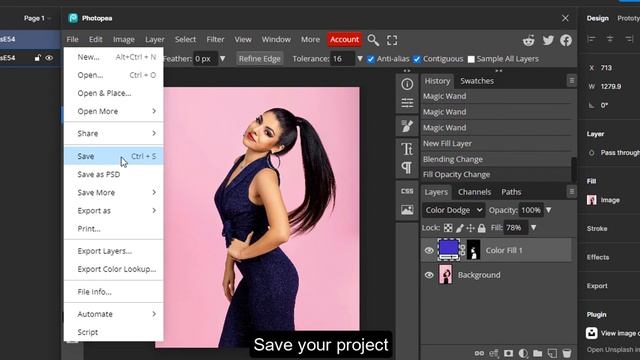Screen dimensions: 640x360
Task: Open the Twitter link icon
Action: pos(548,40)
